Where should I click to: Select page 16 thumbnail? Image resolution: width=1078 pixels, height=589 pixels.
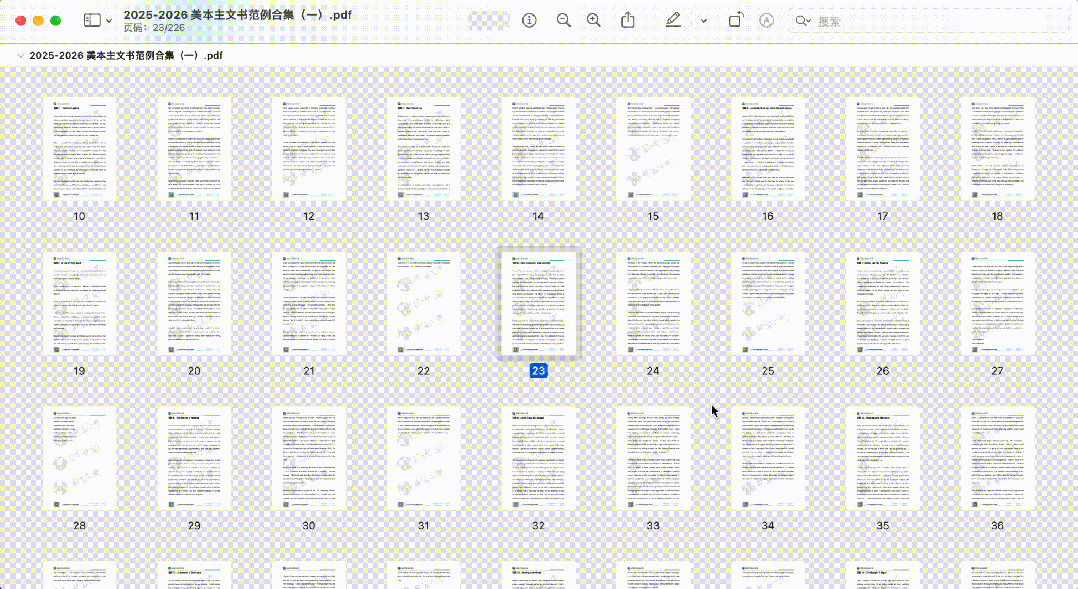point(768,149)
